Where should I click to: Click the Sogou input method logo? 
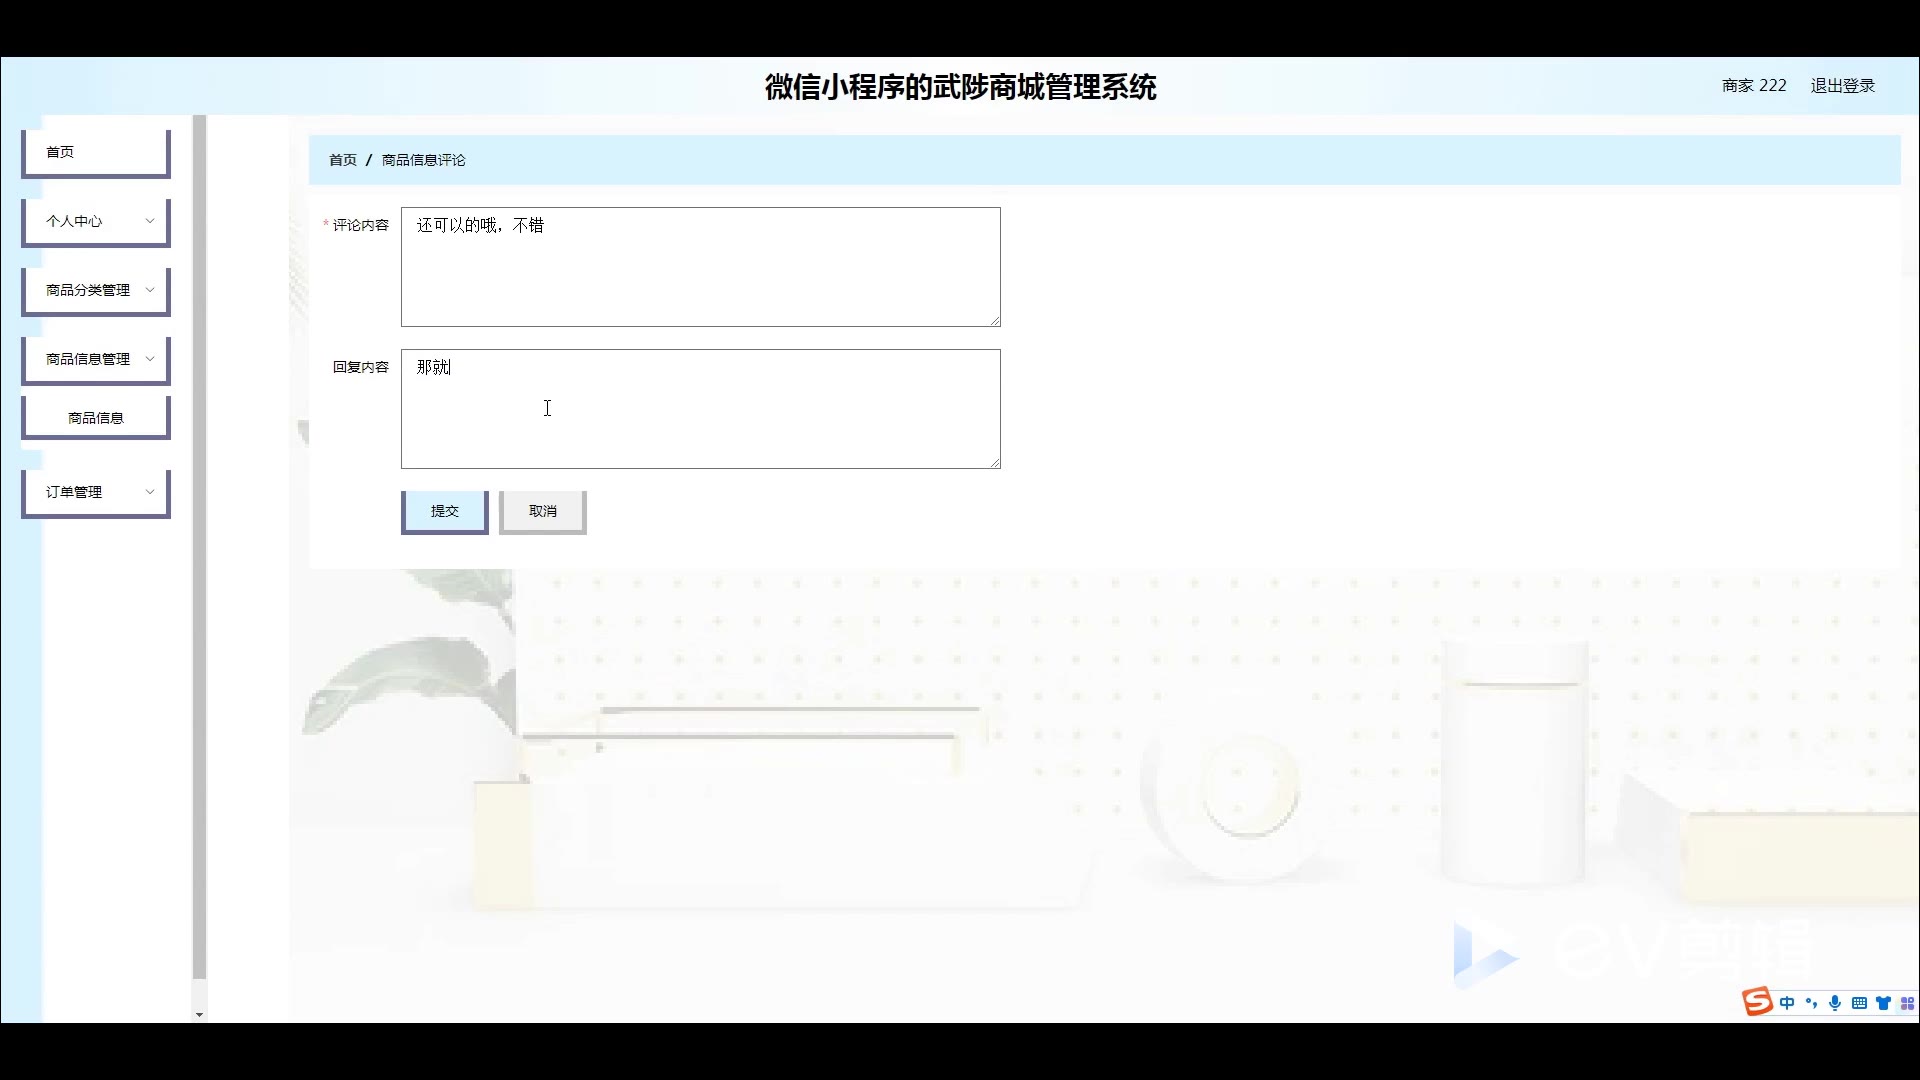pyautogui.click(x=1757, y=1001)
